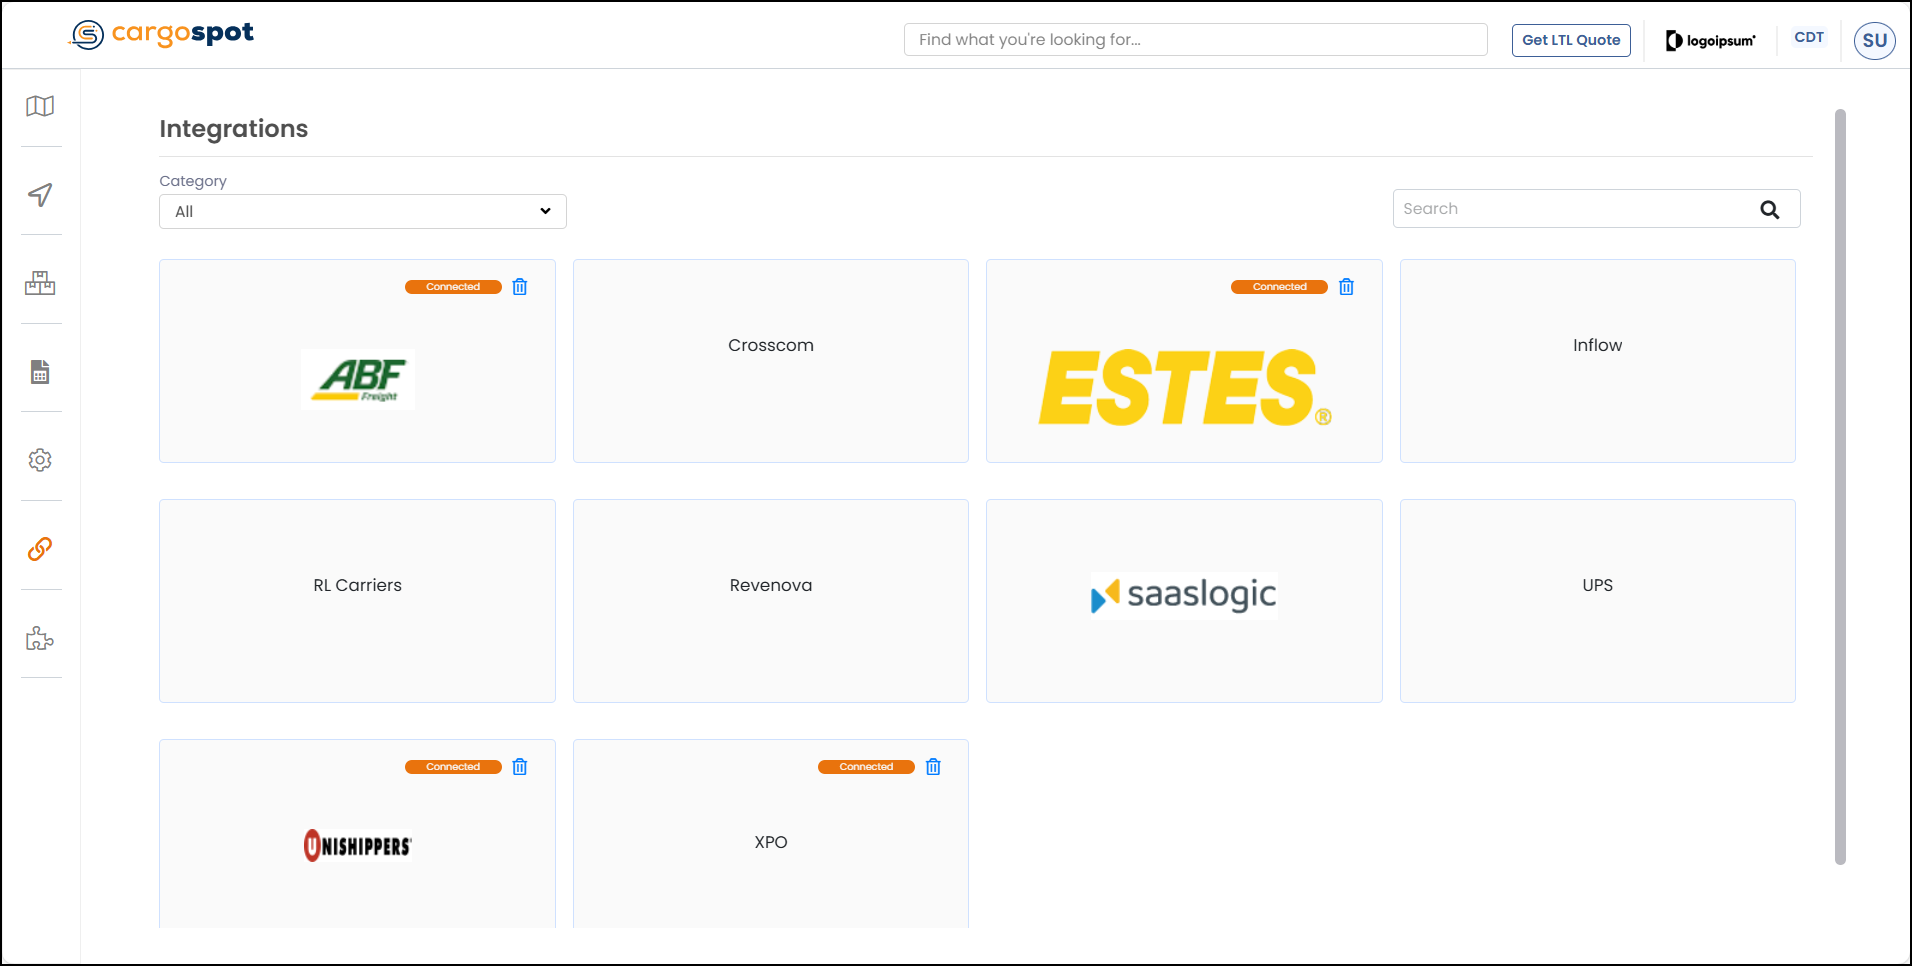The height and width of the screenshot is (966, 1912).
Task: Remove the XPO integration via trash icon
Action: (x=933, y=767)
